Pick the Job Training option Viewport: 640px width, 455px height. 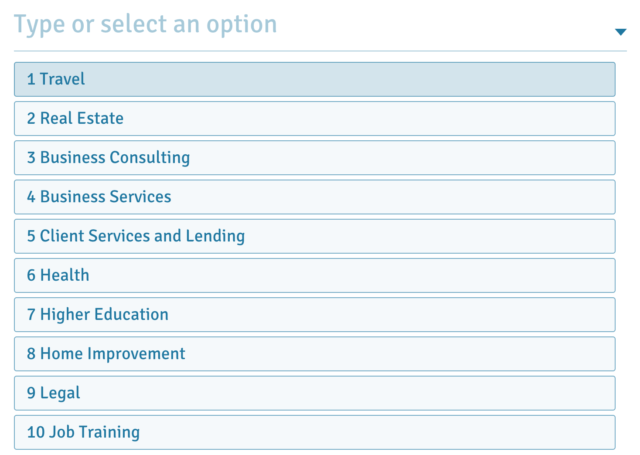click(314, 432)
